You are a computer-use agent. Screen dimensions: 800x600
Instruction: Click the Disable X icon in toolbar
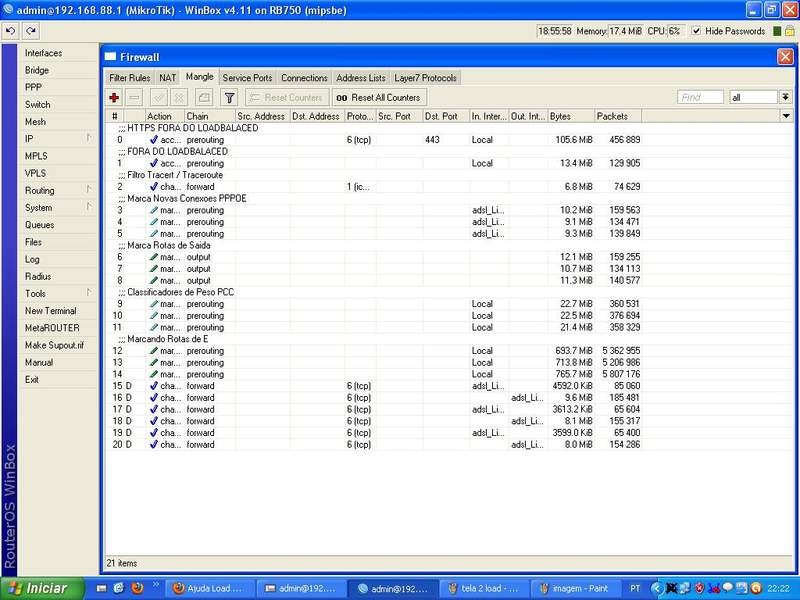click(x=179, y=97)
